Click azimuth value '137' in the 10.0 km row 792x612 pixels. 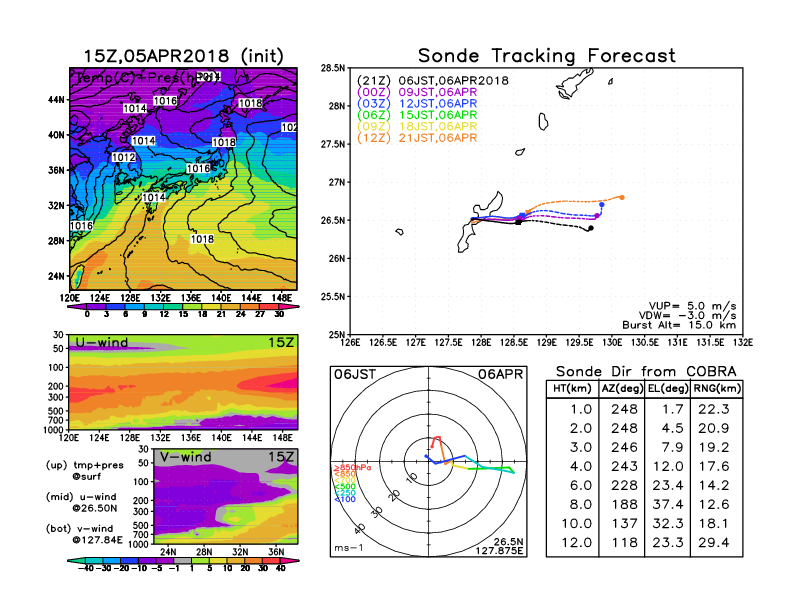tap(624, 524)
